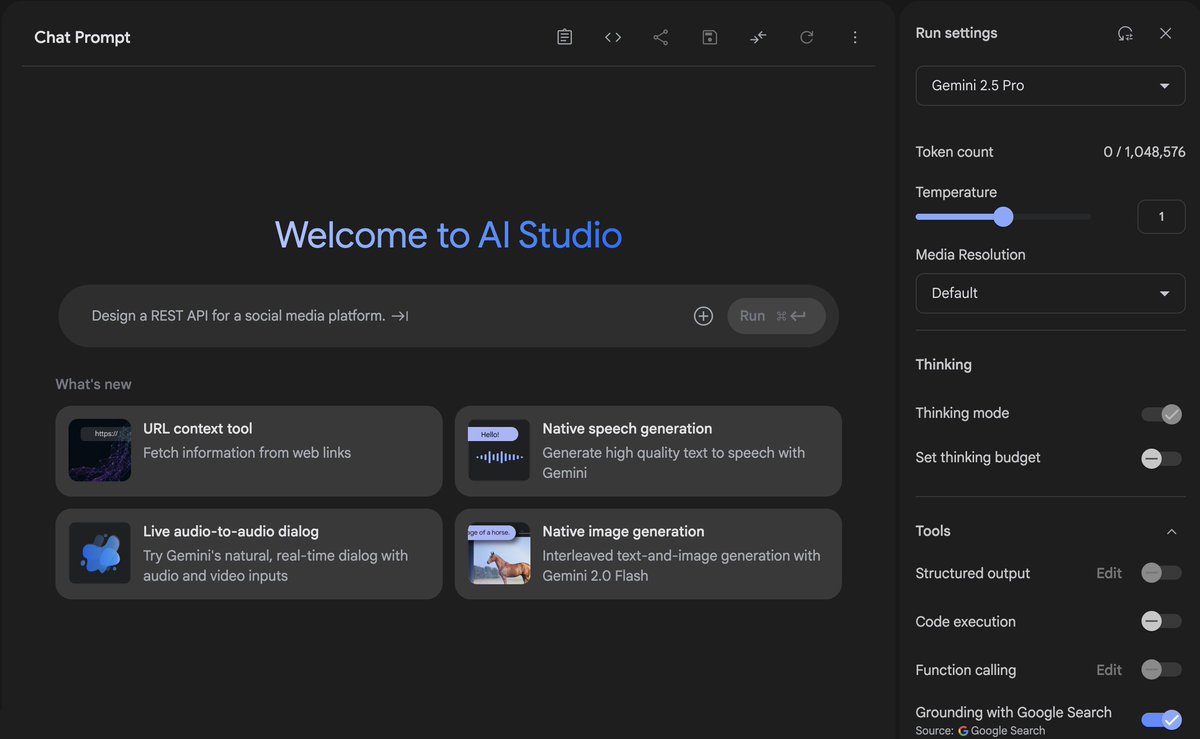
Task: Click the Run settings panel title
Action: click(x=956, y=33)
